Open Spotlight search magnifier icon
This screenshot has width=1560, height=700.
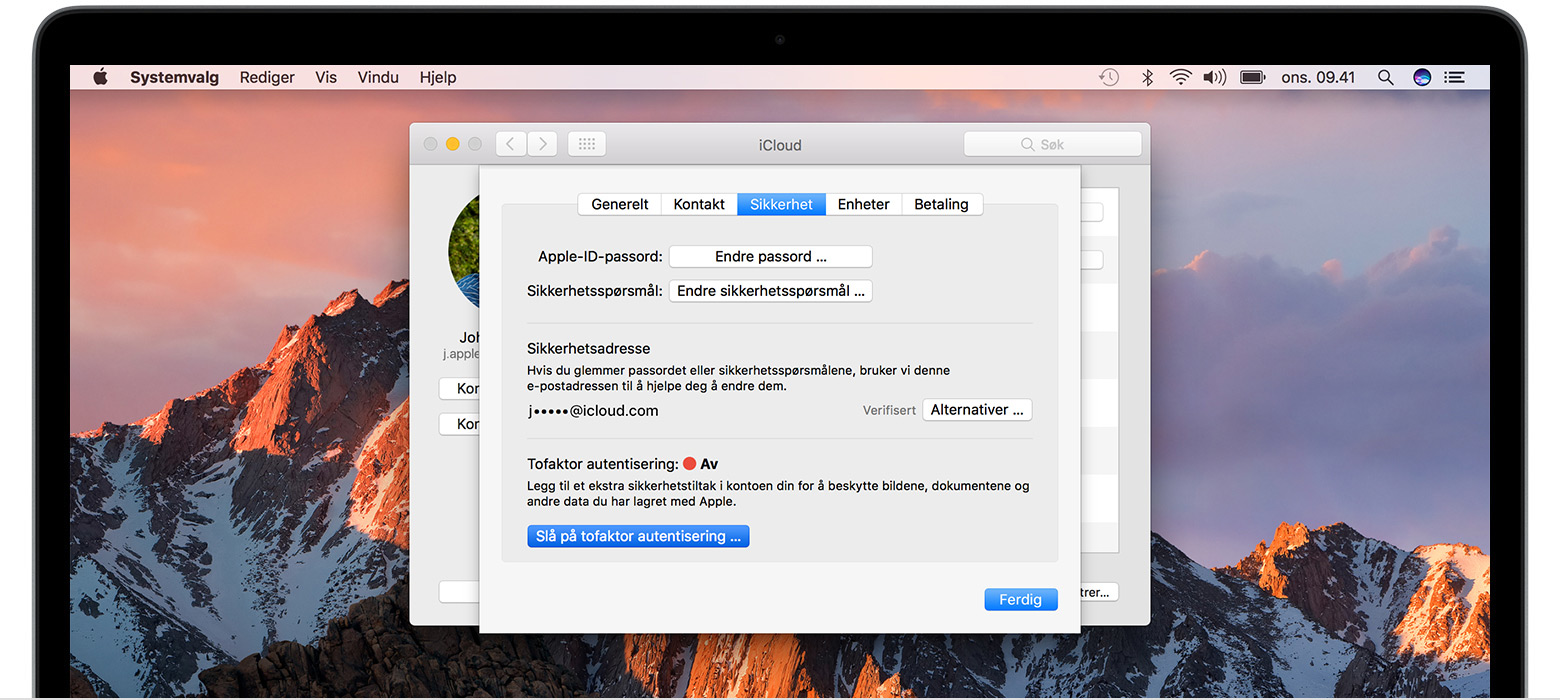(x=1385, y=77)
